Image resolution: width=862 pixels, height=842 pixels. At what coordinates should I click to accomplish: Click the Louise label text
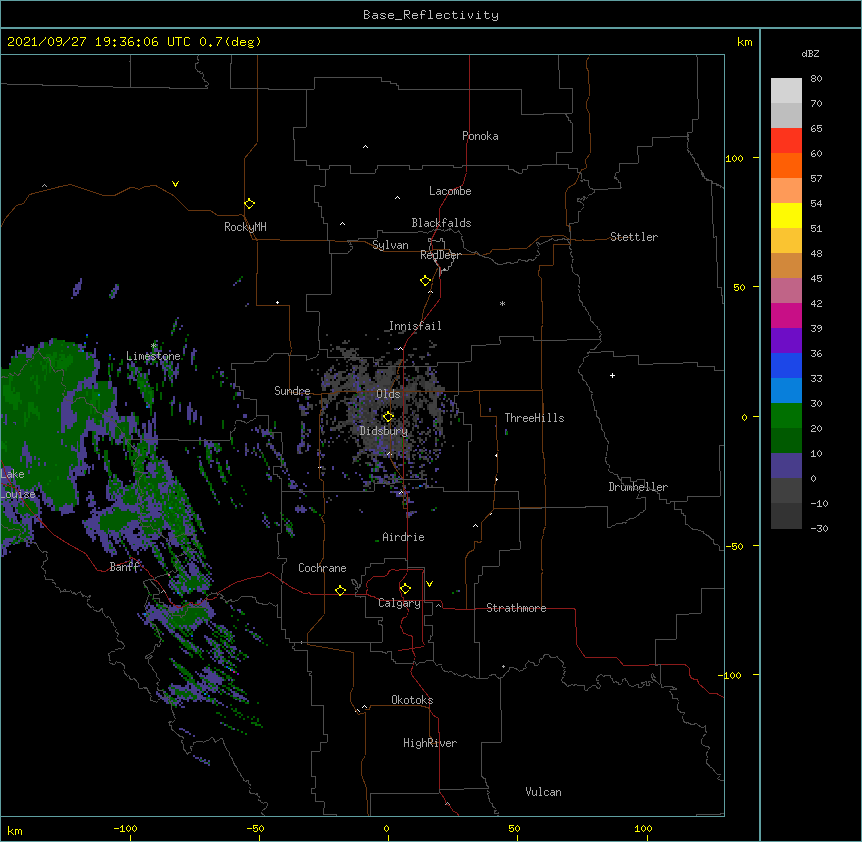click(x=18, y=494)
